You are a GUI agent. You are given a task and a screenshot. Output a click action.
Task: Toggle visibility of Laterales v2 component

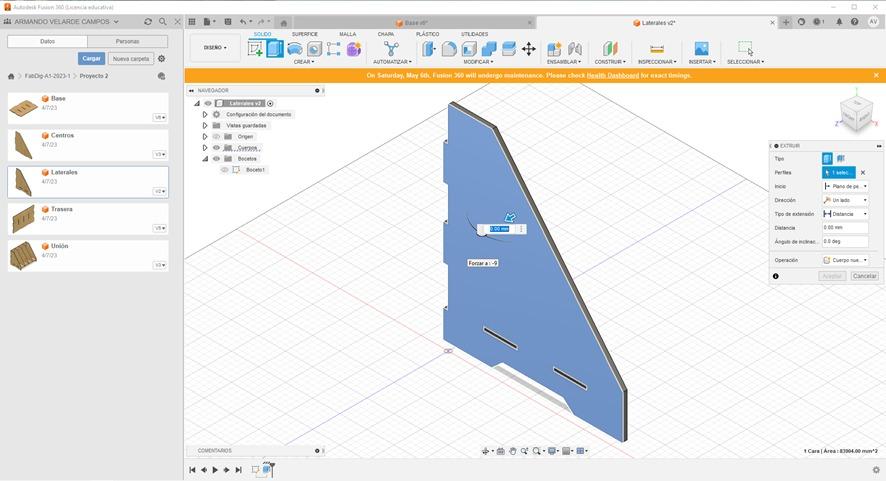pyautogui.click(x=208, y=103)
